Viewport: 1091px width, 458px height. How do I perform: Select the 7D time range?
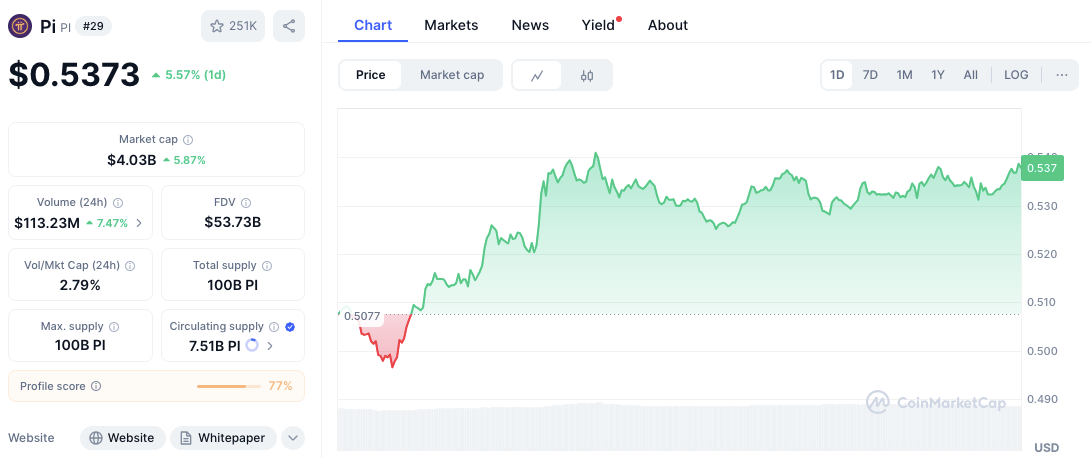870,75
